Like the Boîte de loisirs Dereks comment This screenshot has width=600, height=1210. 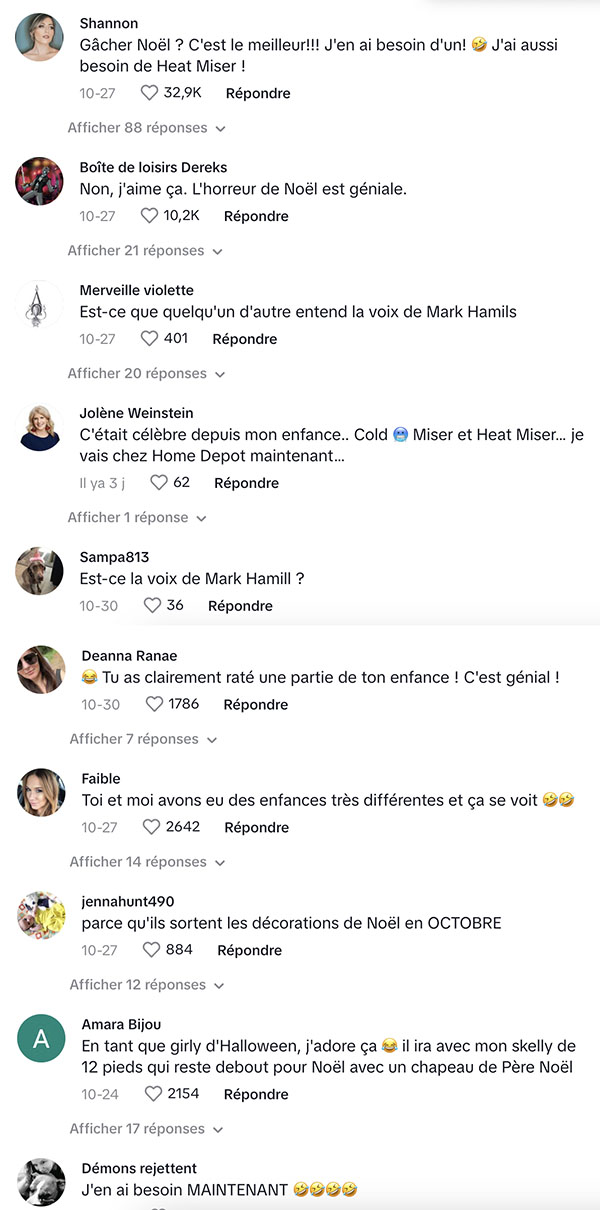point(149,216)
